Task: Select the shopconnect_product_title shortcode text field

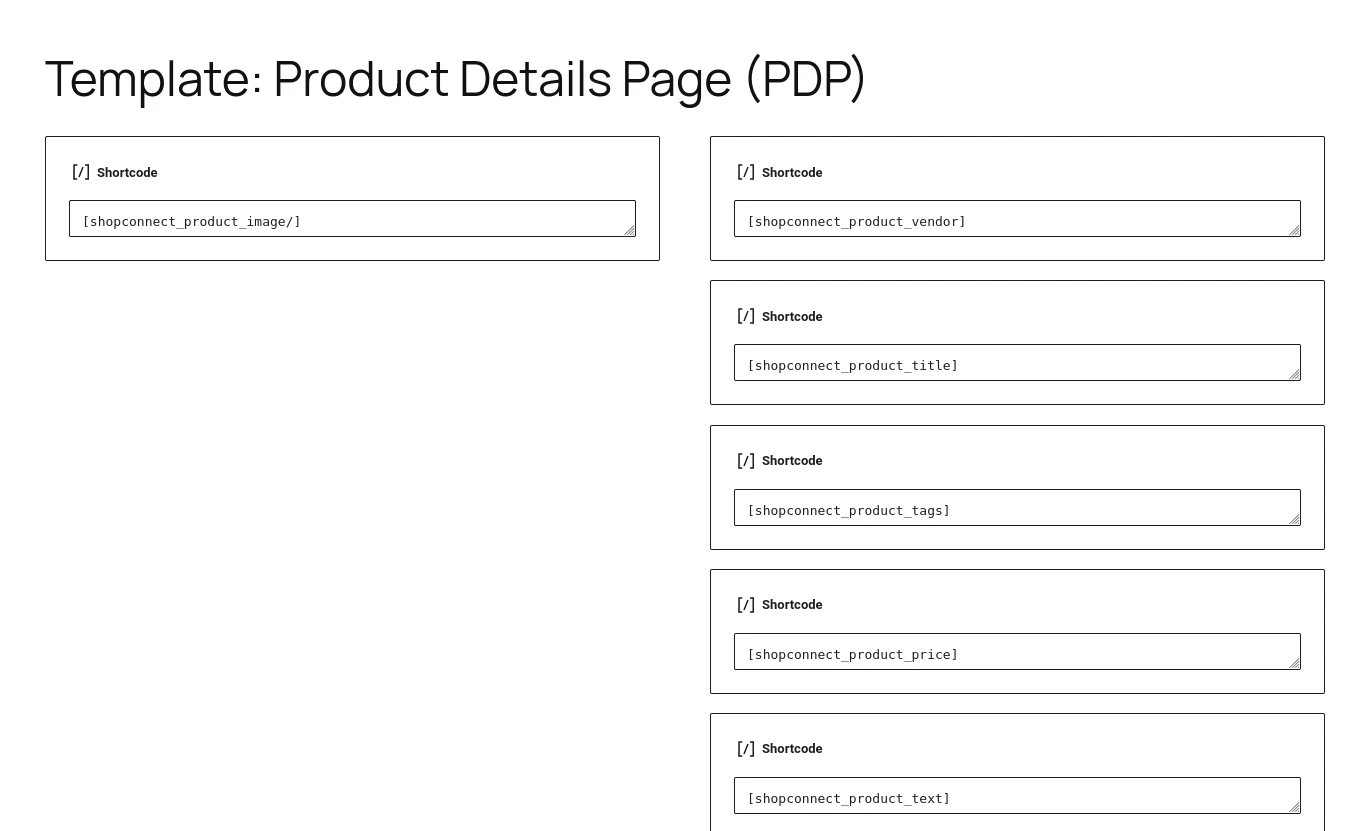Action: [1017, 362]
